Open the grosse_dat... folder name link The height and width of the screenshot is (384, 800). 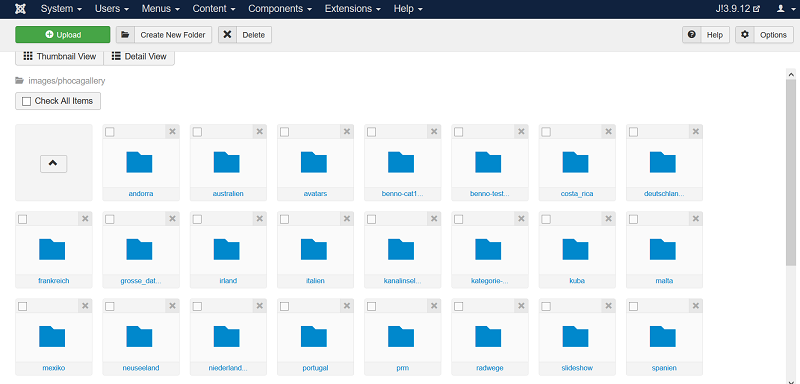point(141,281)
